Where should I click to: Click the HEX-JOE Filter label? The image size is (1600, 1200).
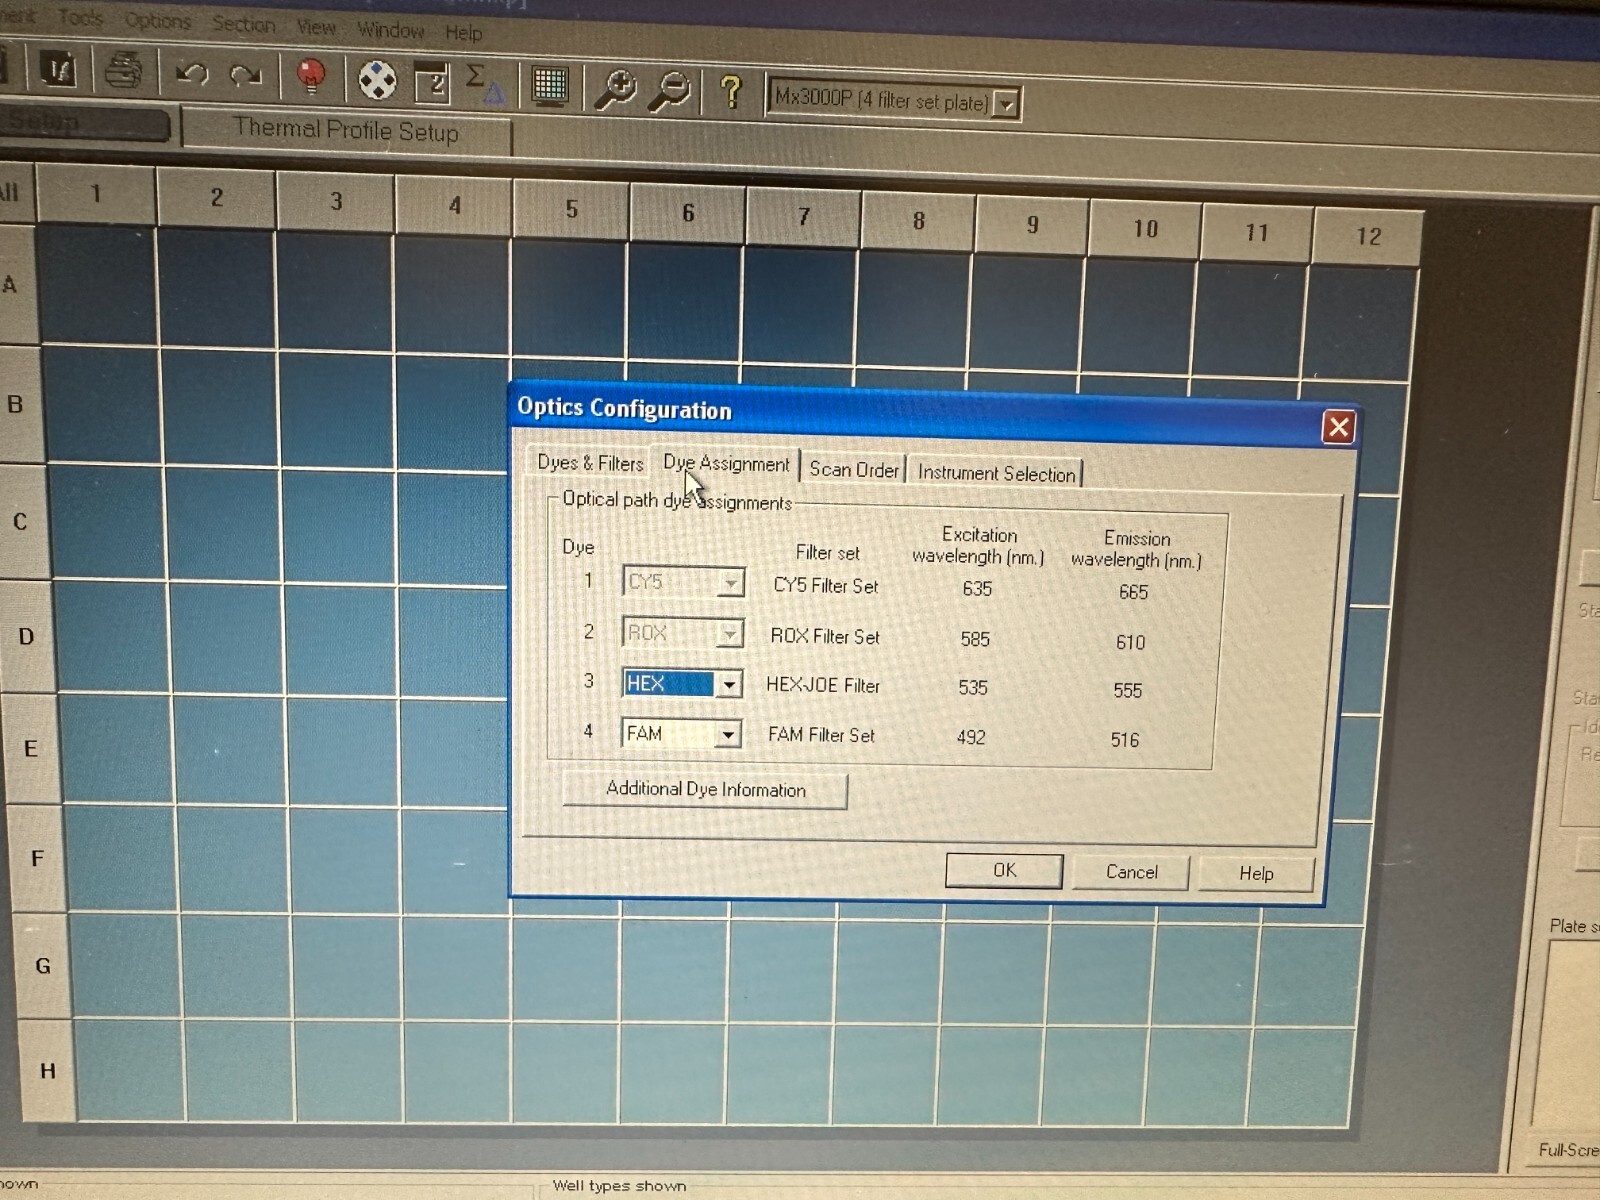(x=823, y=686)
